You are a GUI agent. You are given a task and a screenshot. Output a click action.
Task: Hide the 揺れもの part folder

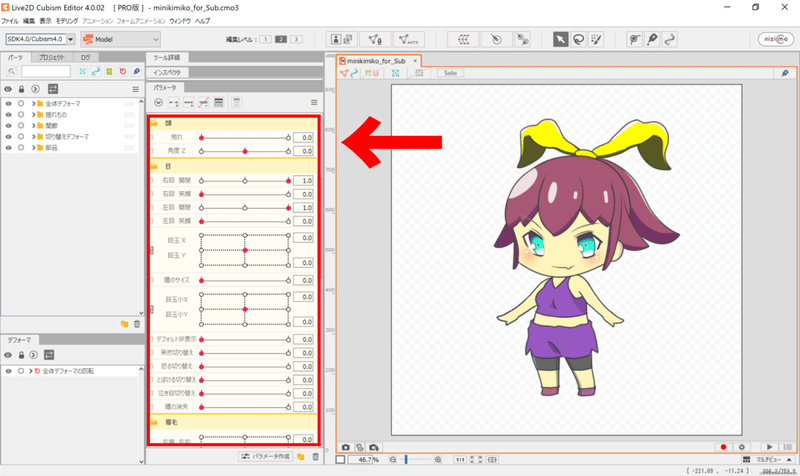(x=8, y=115)
